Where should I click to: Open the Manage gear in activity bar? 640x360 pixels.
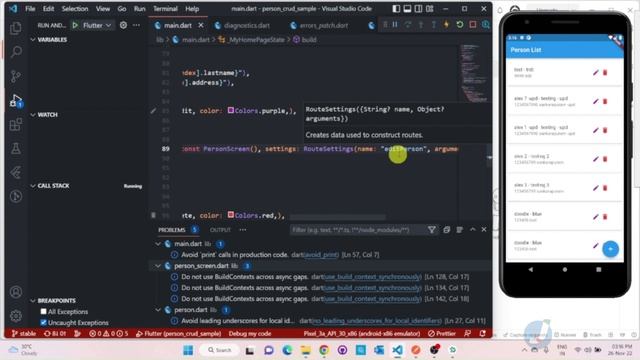point(16,316)
